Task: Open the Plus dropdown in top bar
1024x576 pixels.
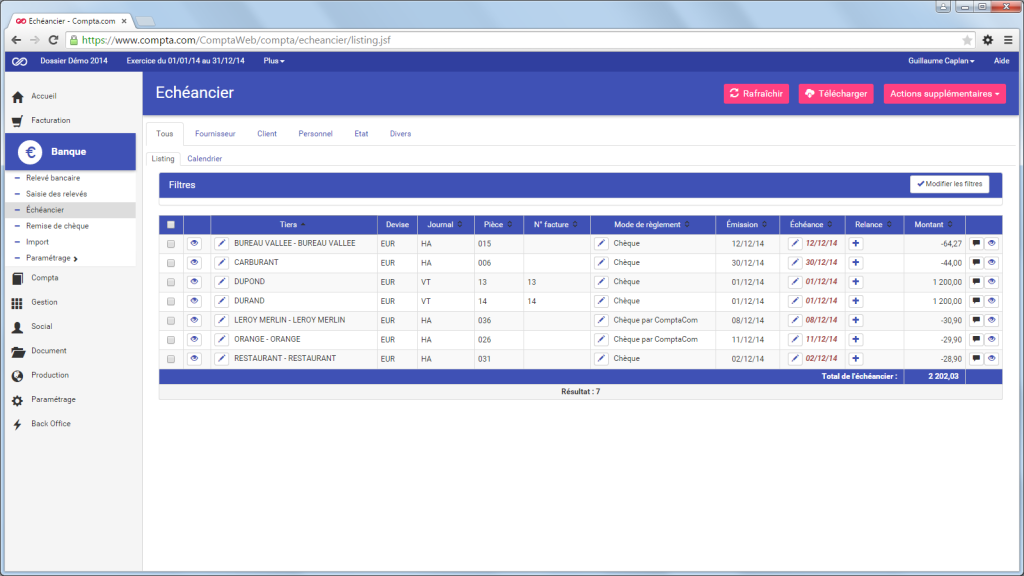Action: click(274, 61)
